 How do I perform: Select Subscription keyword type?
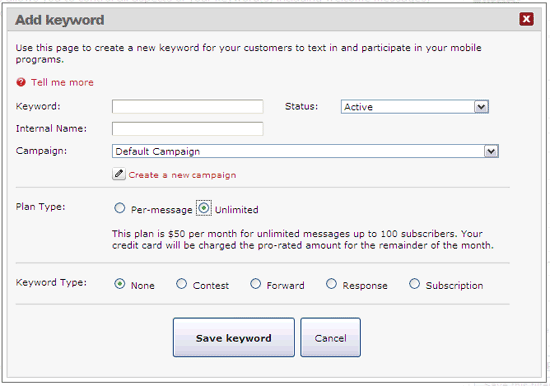click(414, 284)
